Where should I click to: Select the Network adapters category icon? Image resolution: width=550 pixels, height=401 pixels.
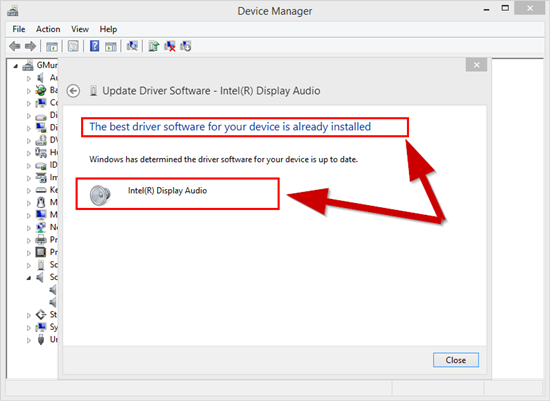[x=41, y=227]
